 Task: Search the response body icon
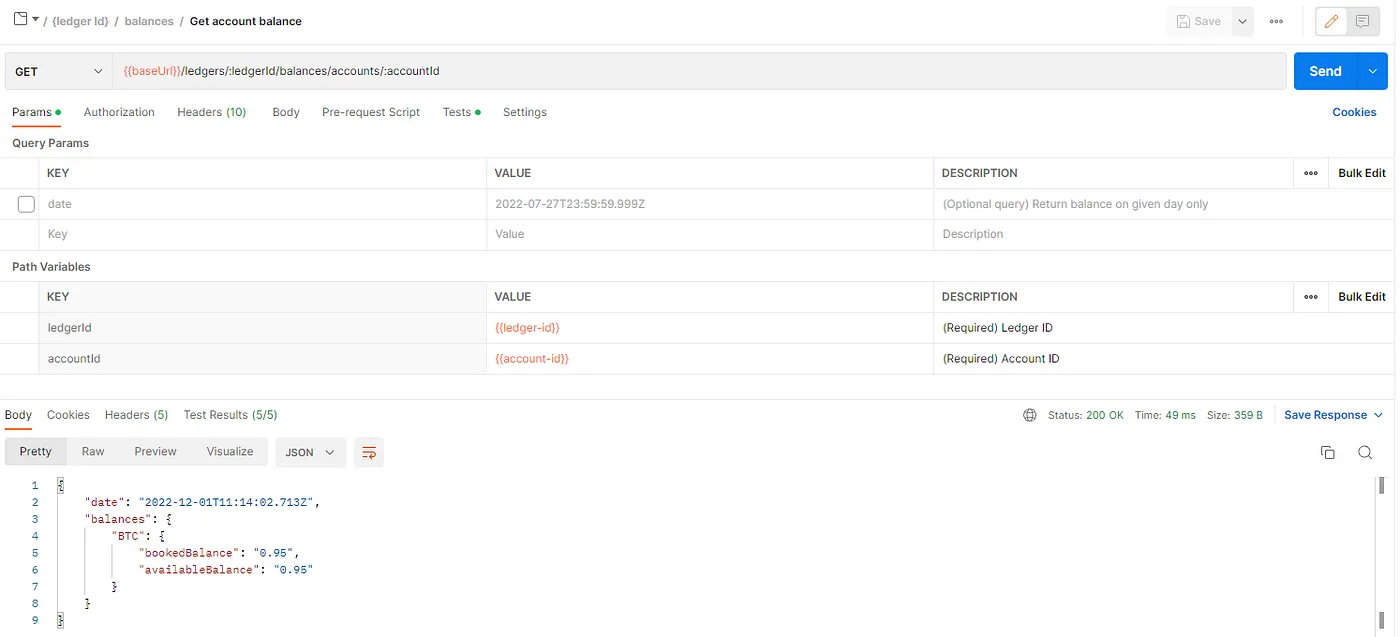click(x=1365, y=453)
